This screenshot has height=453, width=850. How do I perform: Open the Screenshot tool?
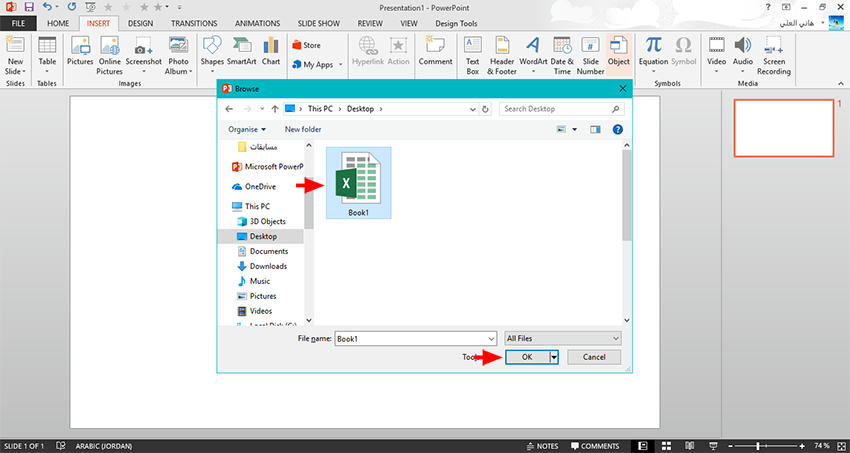click(144, 56)
